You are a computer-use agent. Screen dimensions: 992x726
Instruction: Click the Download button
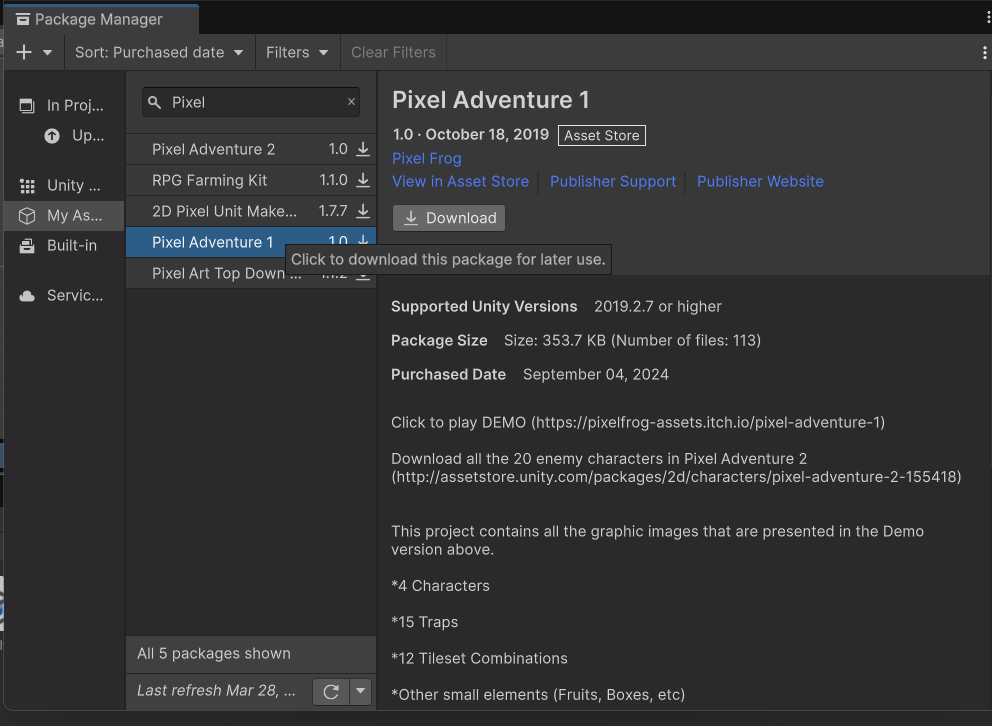click(x=449, y=218)
